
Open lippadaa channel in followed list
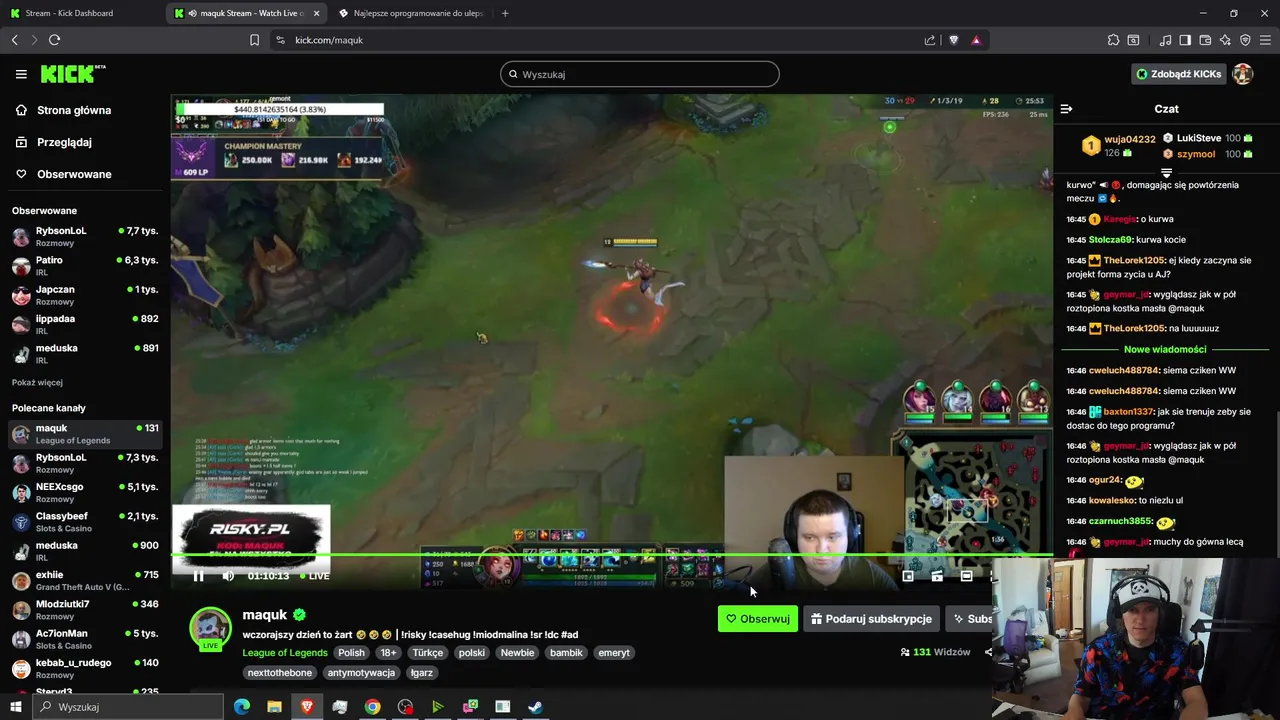pos(85,324)
